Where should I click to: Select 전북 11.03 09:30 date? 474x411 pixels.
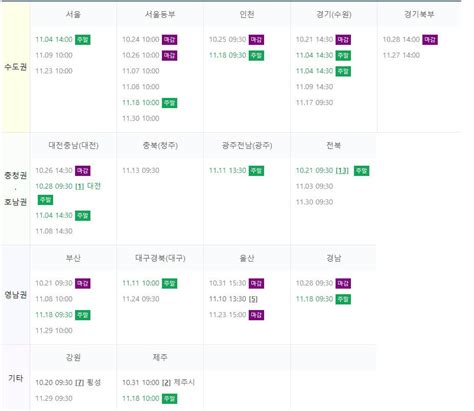314,186
